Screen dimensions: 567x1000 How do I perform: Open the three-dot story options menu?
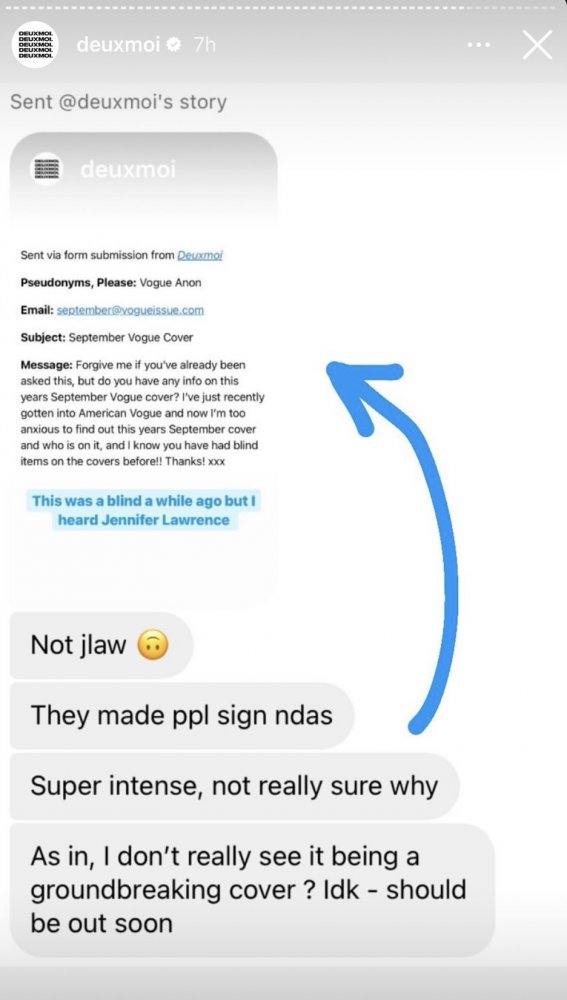point(478,45)
